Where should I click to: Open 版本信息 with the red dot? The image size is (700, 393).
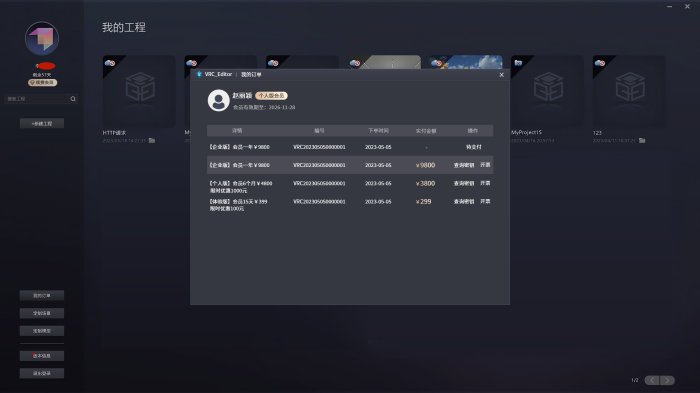click(x=42, y=356)
